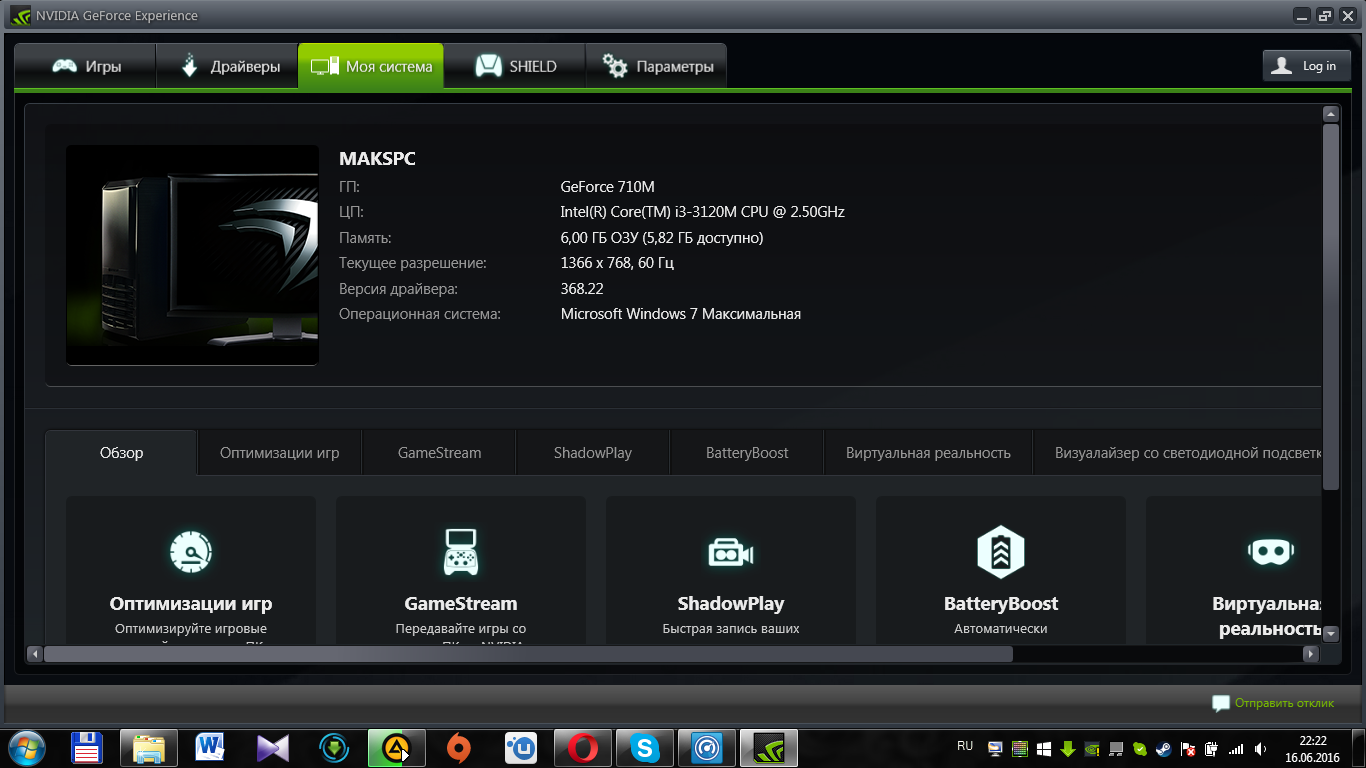Image resolution: width=1366 pixels, height=768 pixels.
Task: Click the network signal bars tray icon
Action: [1237, 748]
